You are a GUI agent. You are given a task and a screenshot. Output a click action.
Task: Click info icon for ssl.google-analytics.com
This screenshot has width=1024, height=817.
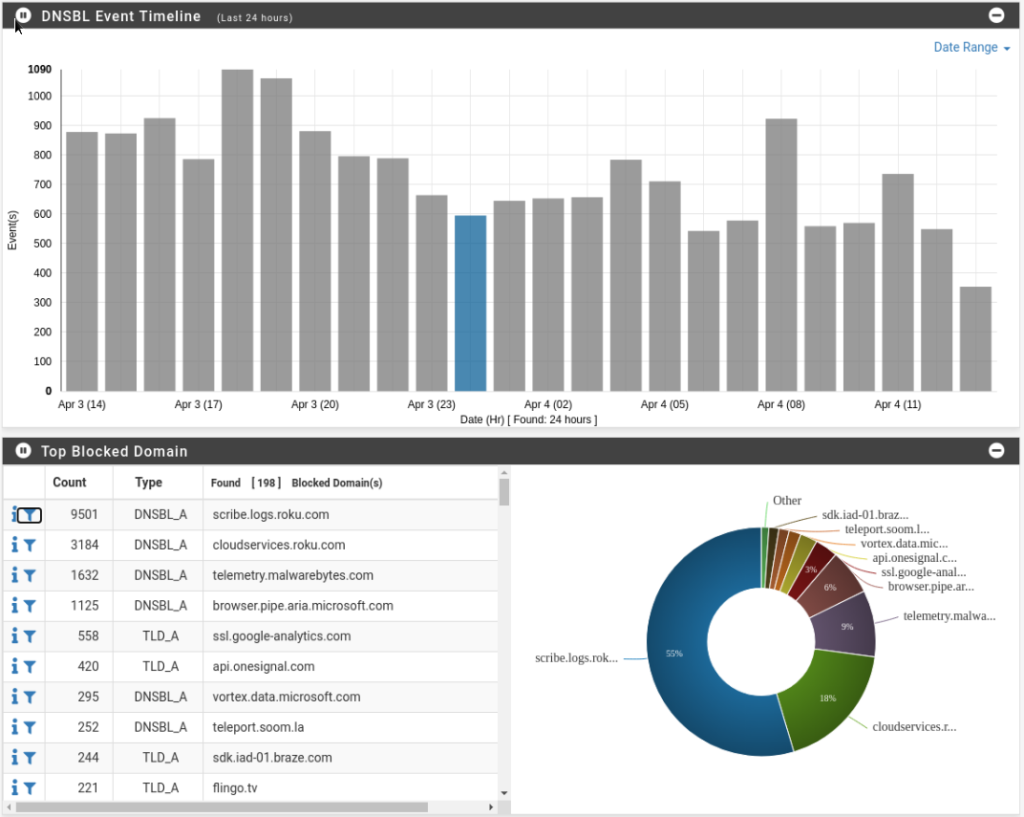(14, 636)
